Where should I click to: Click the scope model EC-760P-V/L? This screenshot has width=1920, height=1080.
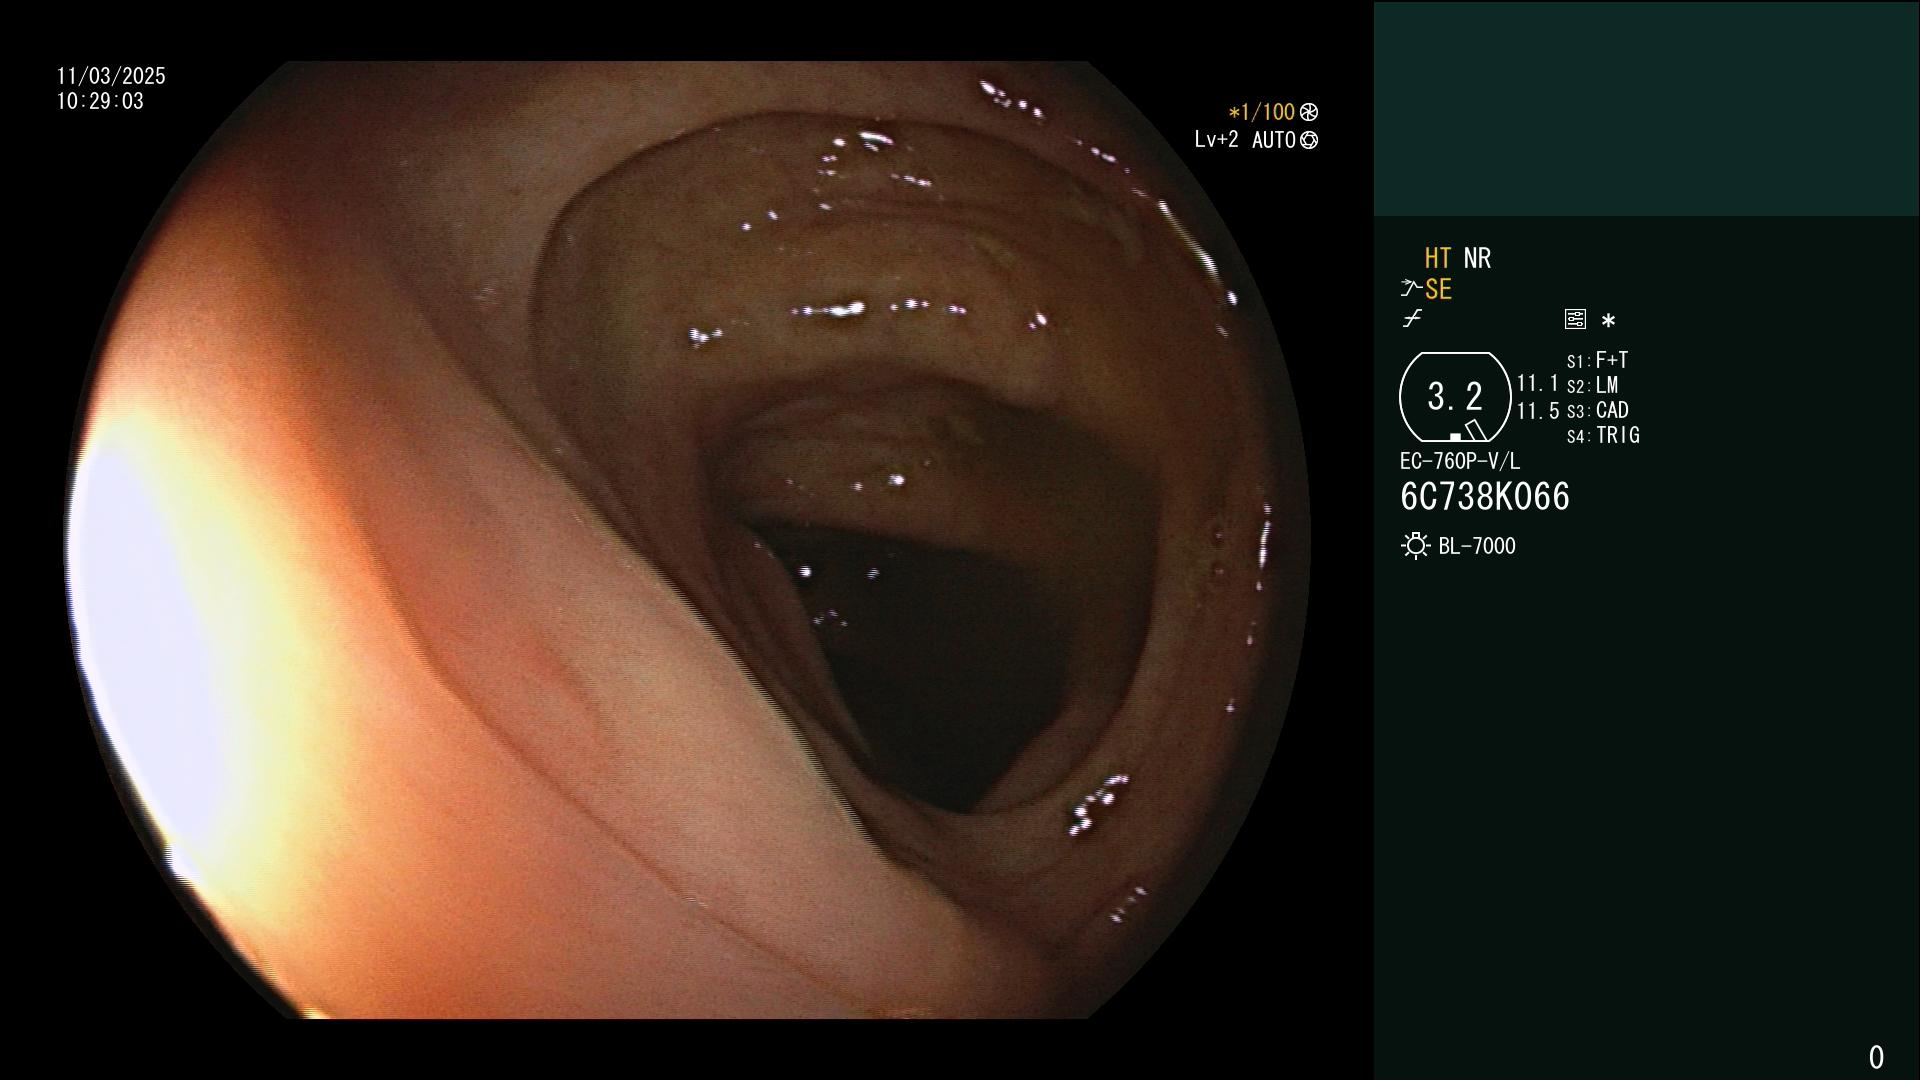[x=1460, y=461]
